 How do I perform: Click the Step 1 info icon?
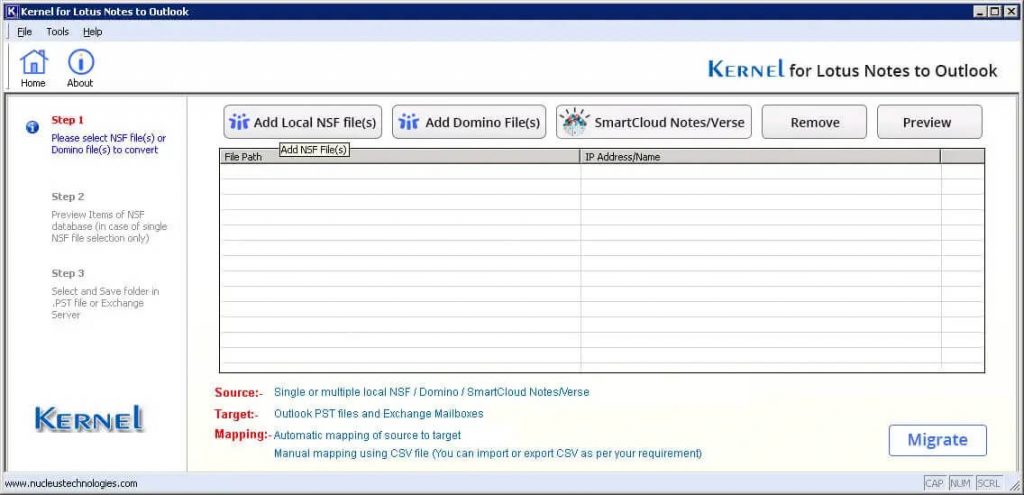point(32,127)
